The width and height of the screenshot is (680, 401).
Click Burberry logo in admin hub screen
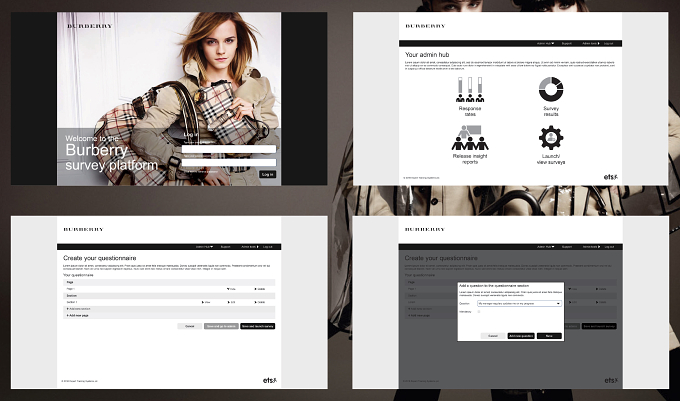tap(425, 26)
